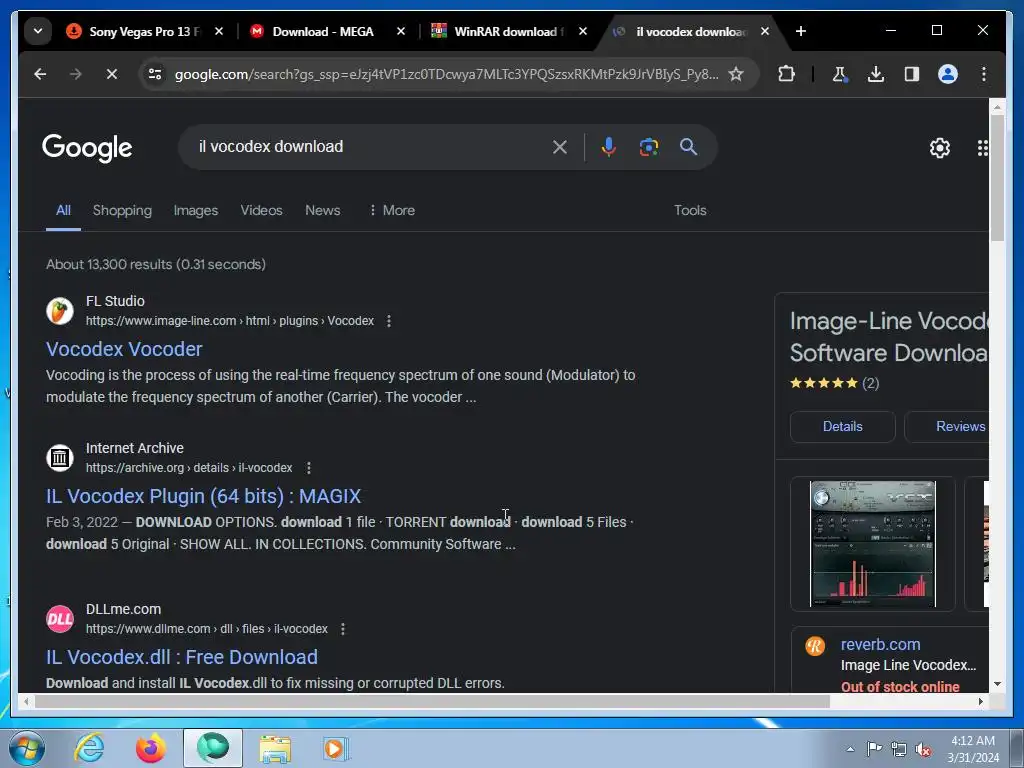Open the Vocodex Vocoder result link
Screen dimensions: 1024x768
coord(124,349)
